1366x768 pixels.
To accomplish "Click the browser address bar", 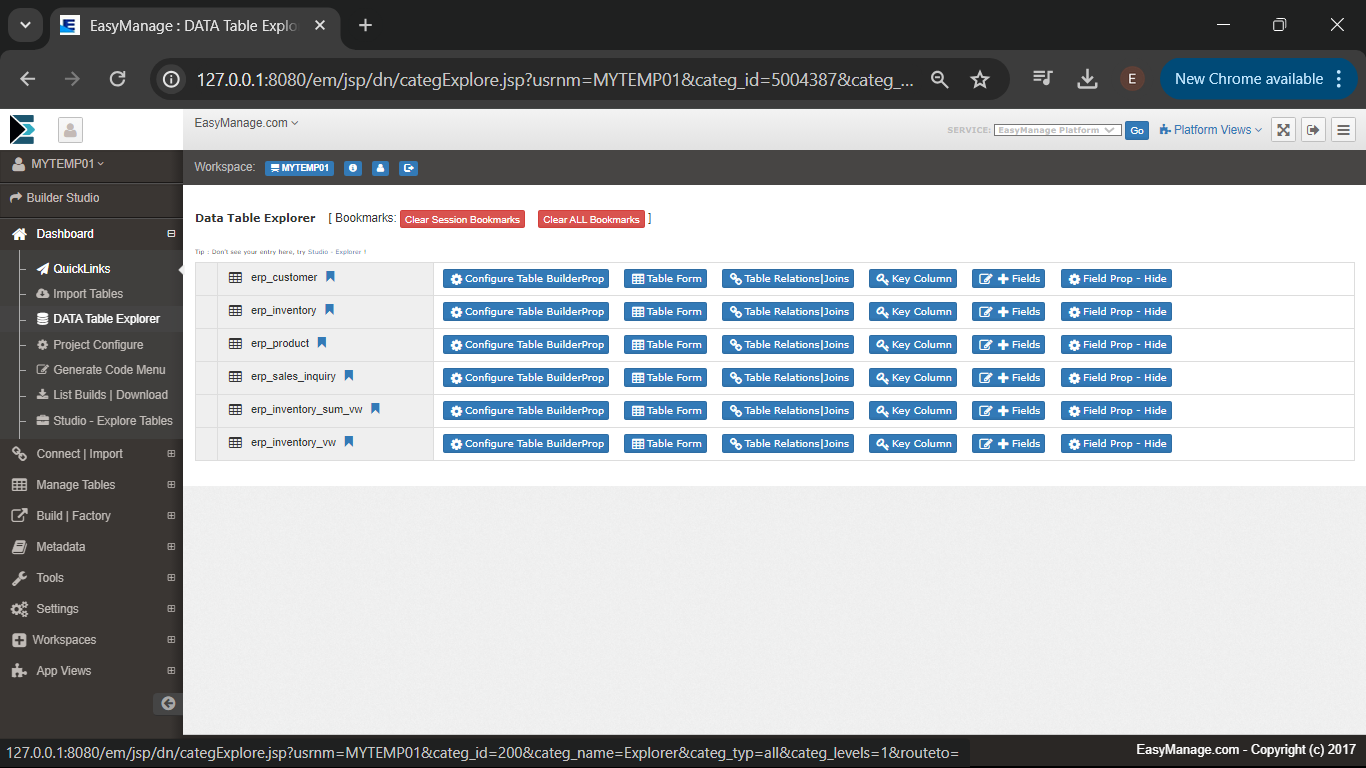I will [x=554, y=79].
